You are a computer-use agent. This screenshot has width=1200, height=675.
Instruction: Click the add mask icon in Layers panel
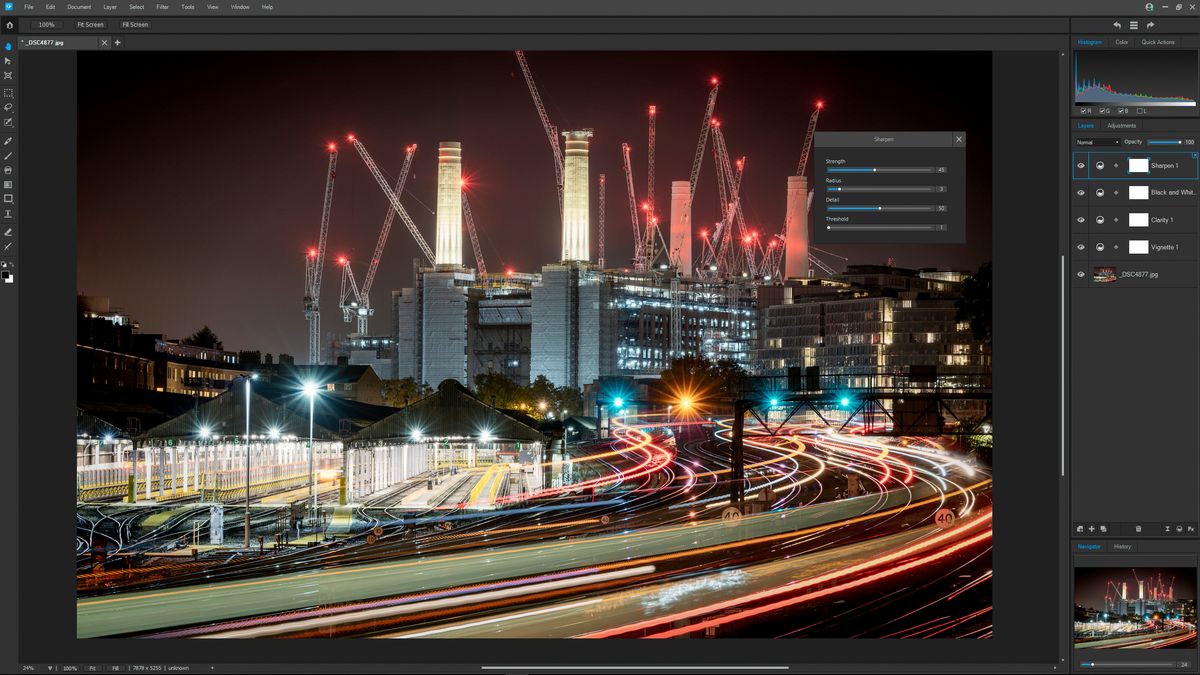point(1080,529)
